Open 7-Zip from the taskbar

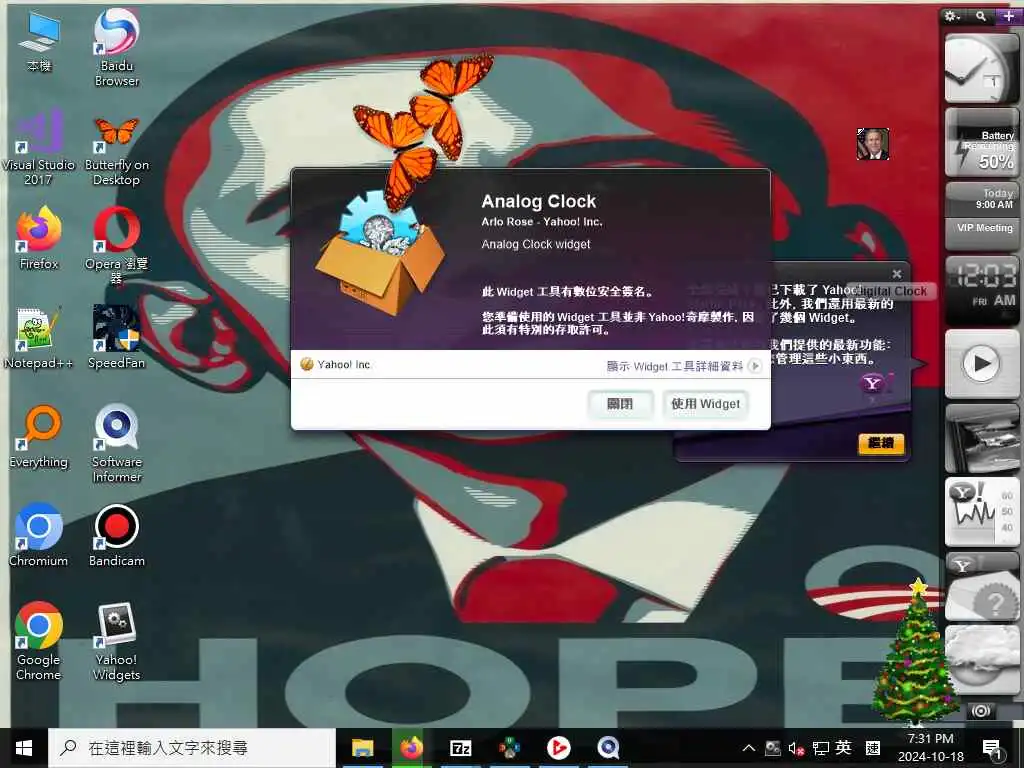click(460, 748)
